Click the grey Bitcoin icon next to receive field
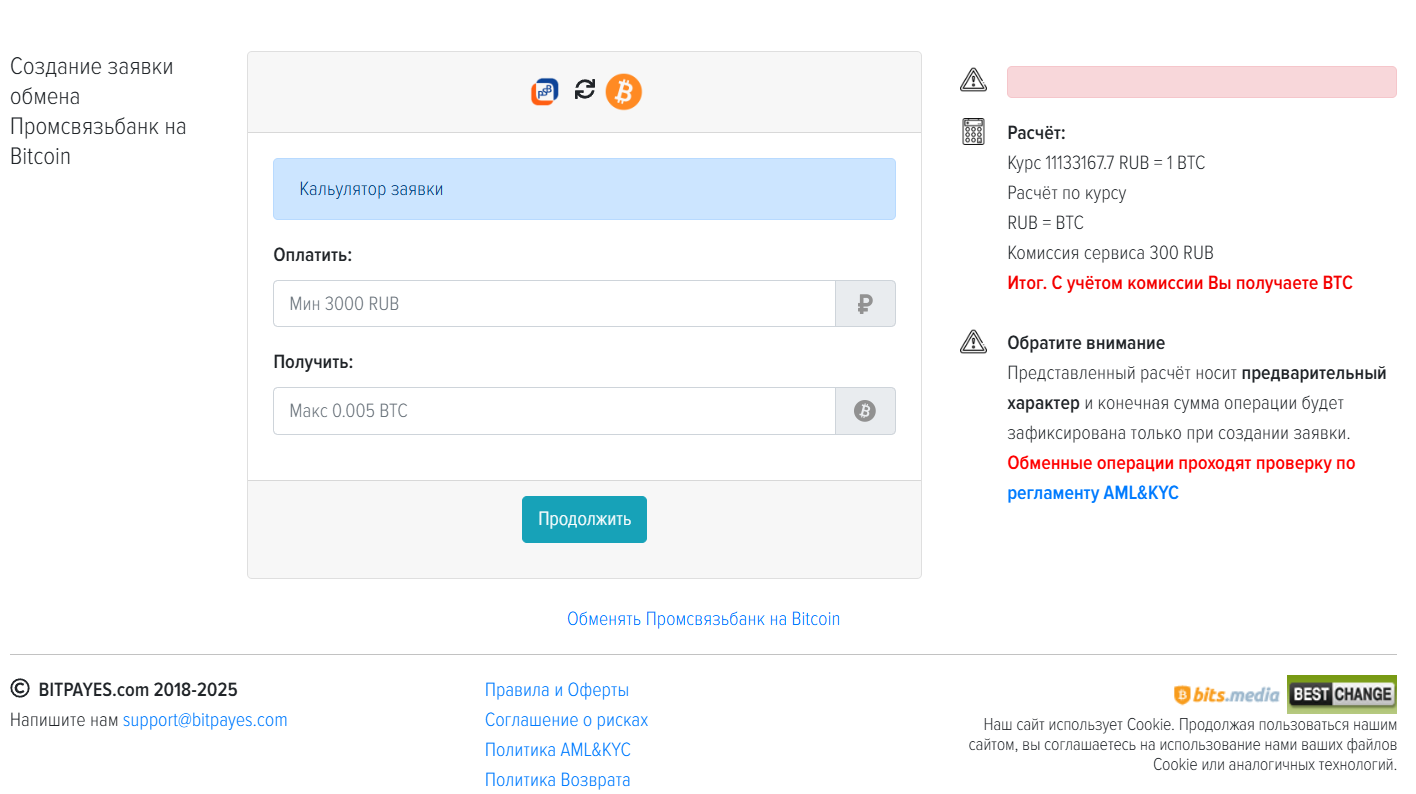Screen dimensions: 1416x794 pos(865,411)
